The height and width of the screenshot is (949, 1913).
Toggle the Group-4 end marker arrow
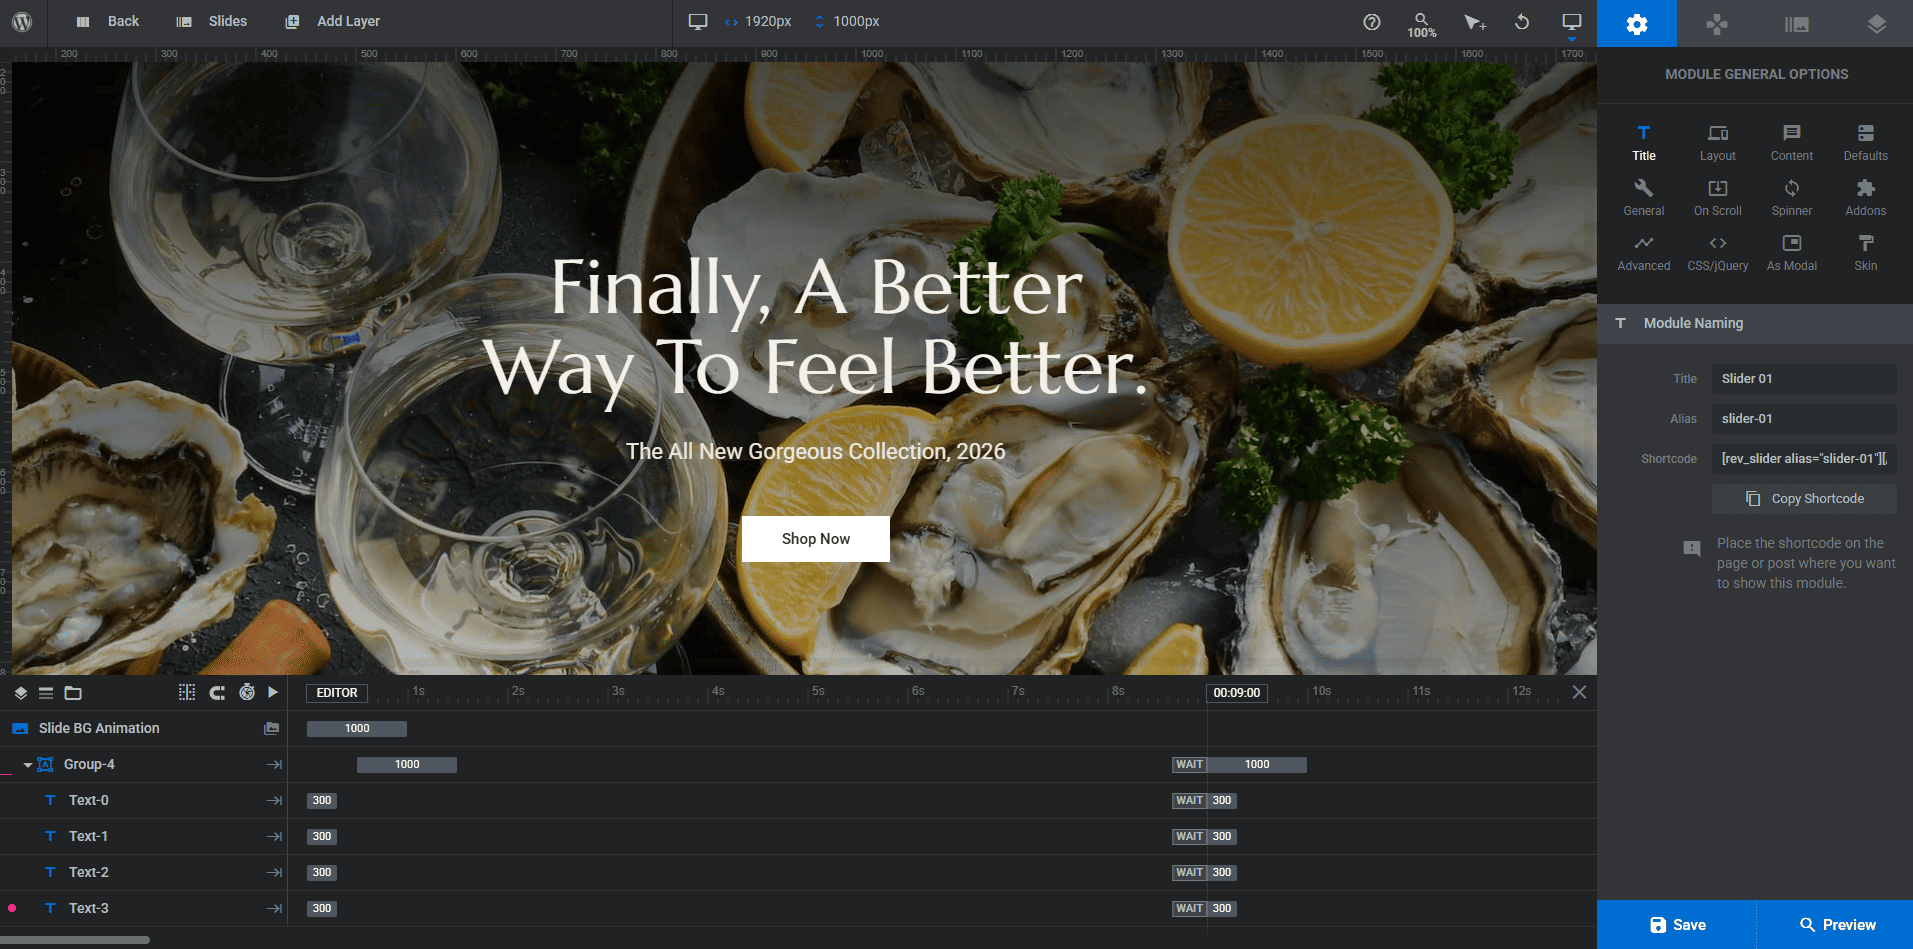[x=273, y=764]
